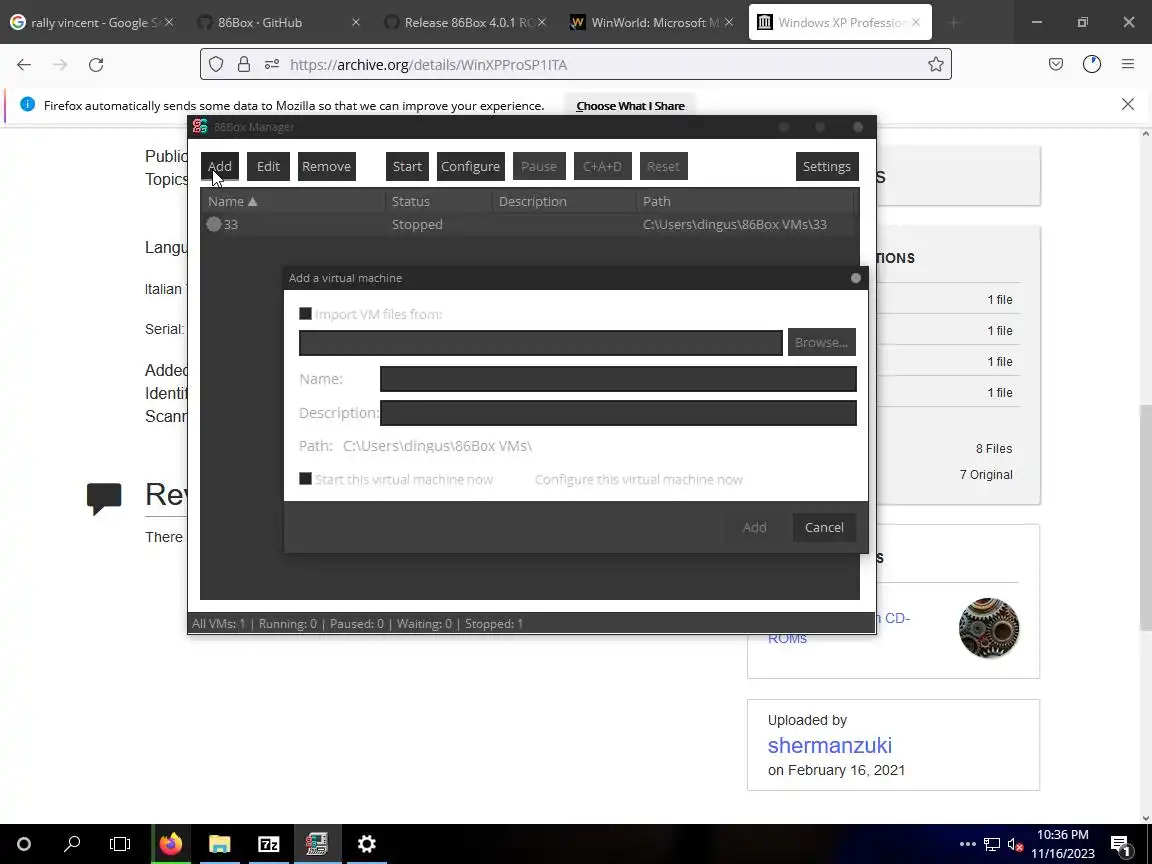Open a new browser tab
This screenshot has height=864, width=1152.
(954, 23)
